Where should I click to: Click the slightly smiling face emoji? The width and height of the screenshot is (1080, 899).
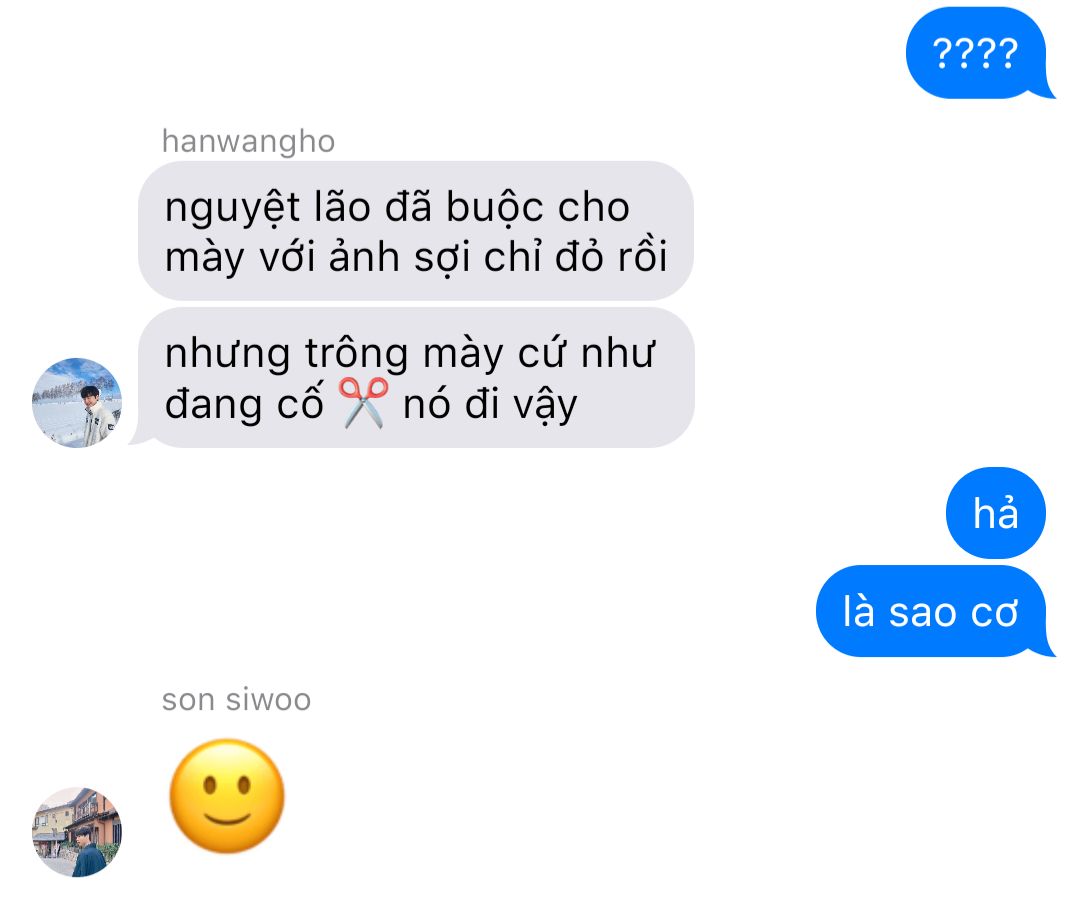(x=227, y=796)
